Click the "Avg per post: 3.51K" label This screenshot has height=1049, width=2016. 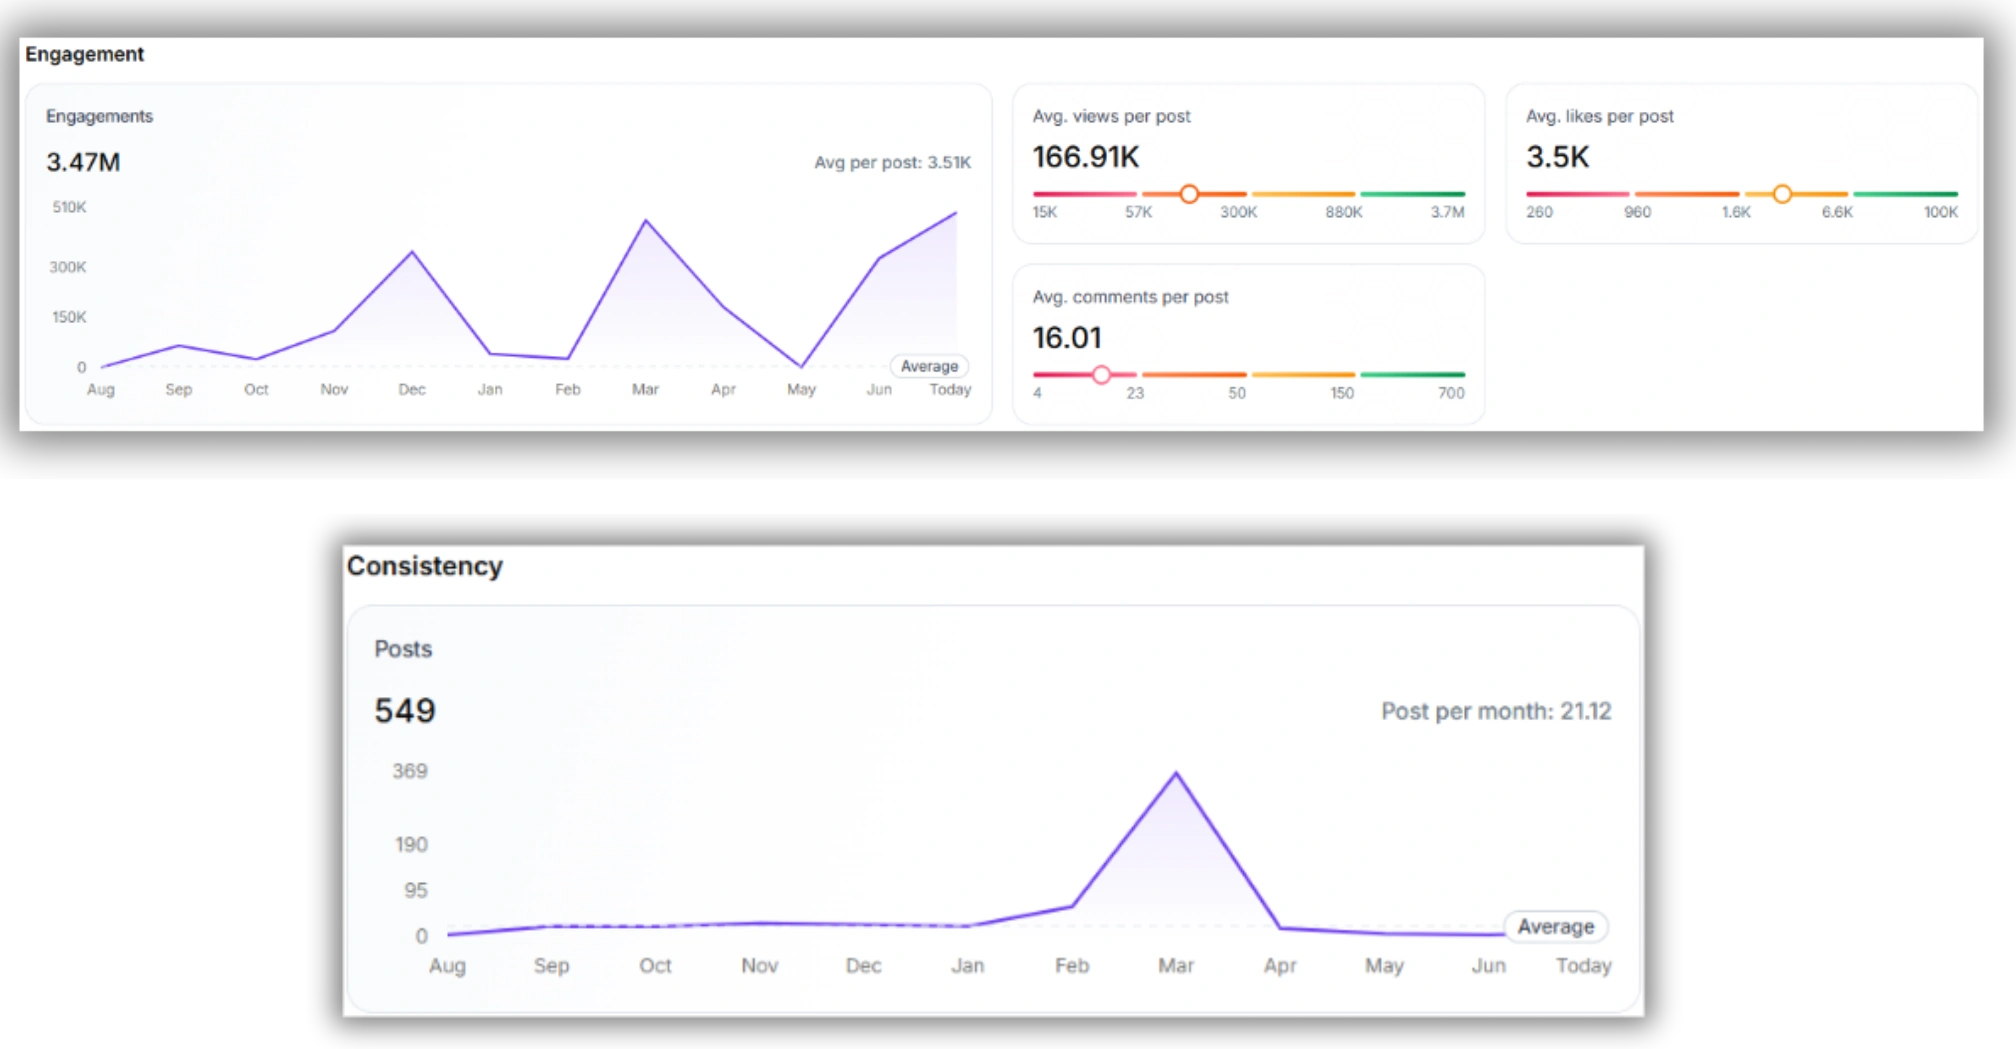tap(892, 162)
